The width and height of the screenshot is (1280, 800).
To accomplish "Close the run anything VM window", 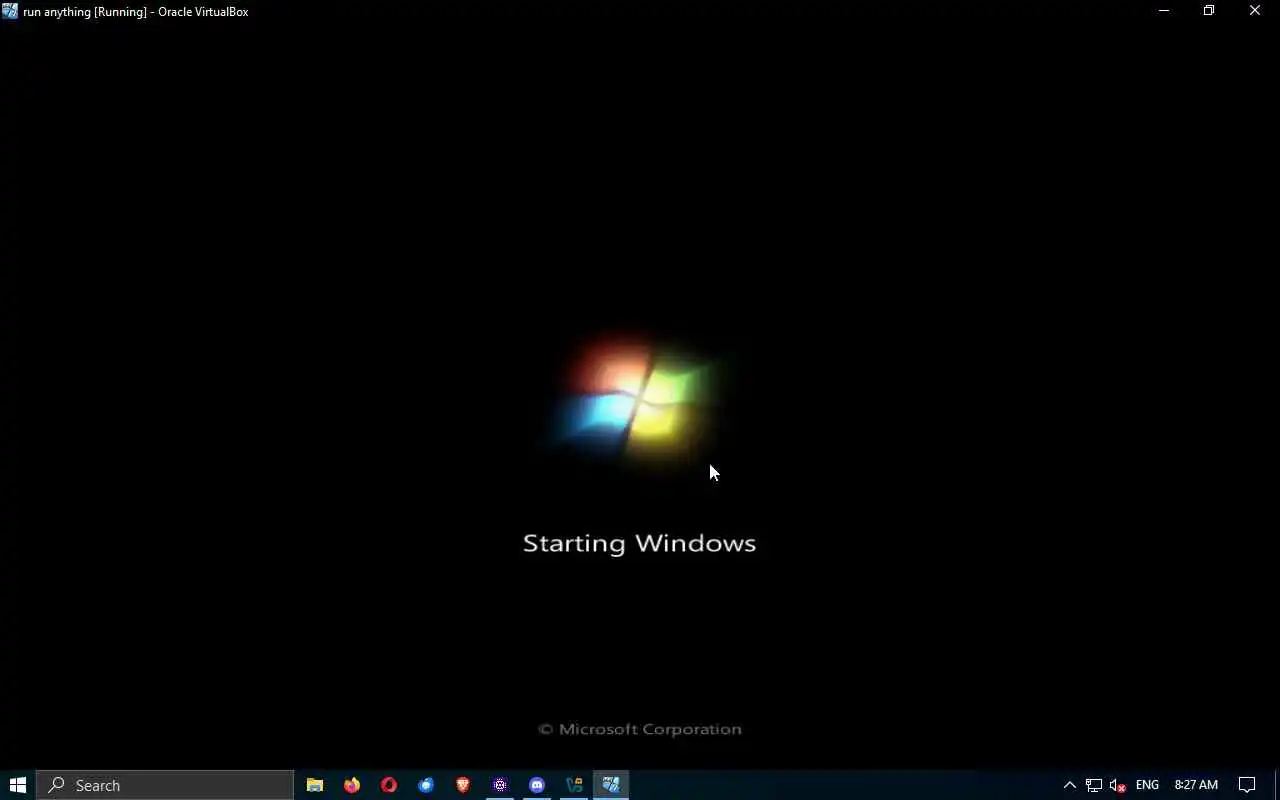I will click(1255, 11).
